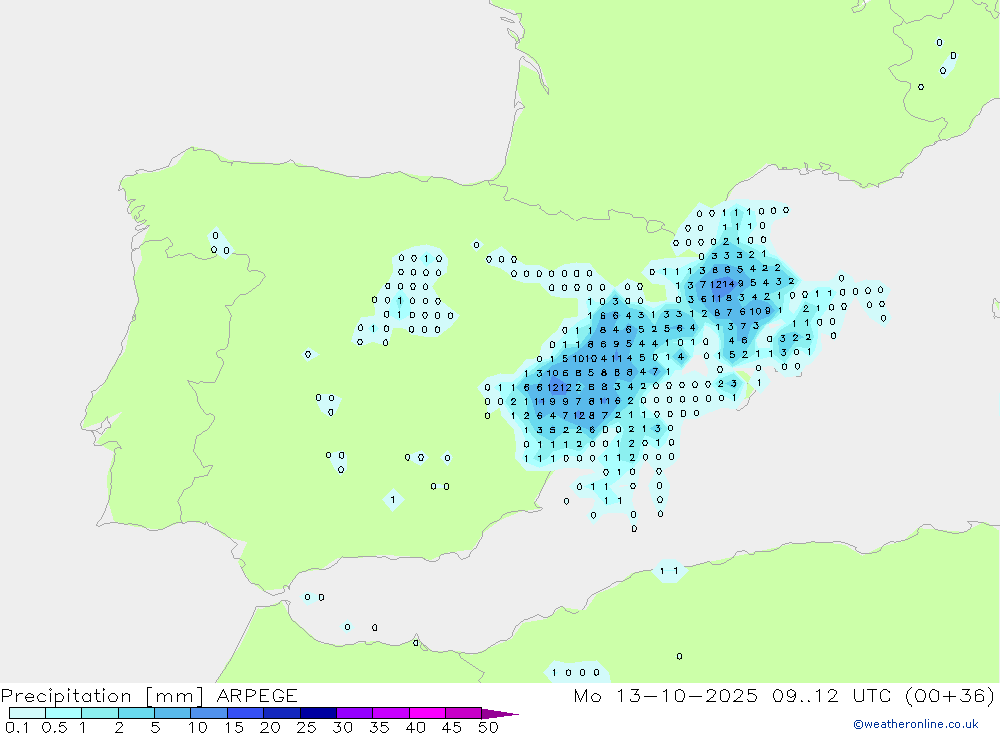Select the 35–40 mm purple legend band
The height and width of the screenshot is (733, 1000).
(390, 713)
